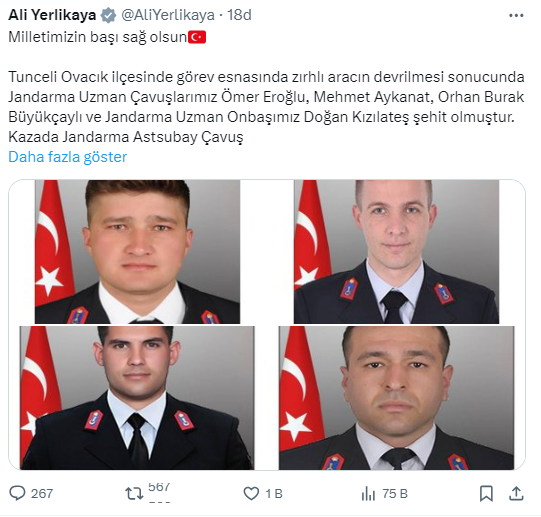Expand tweet with Daha fazla göster
The width and height of the screenshot is (541, 517).
pyautogui.click(x=68, y=157)
